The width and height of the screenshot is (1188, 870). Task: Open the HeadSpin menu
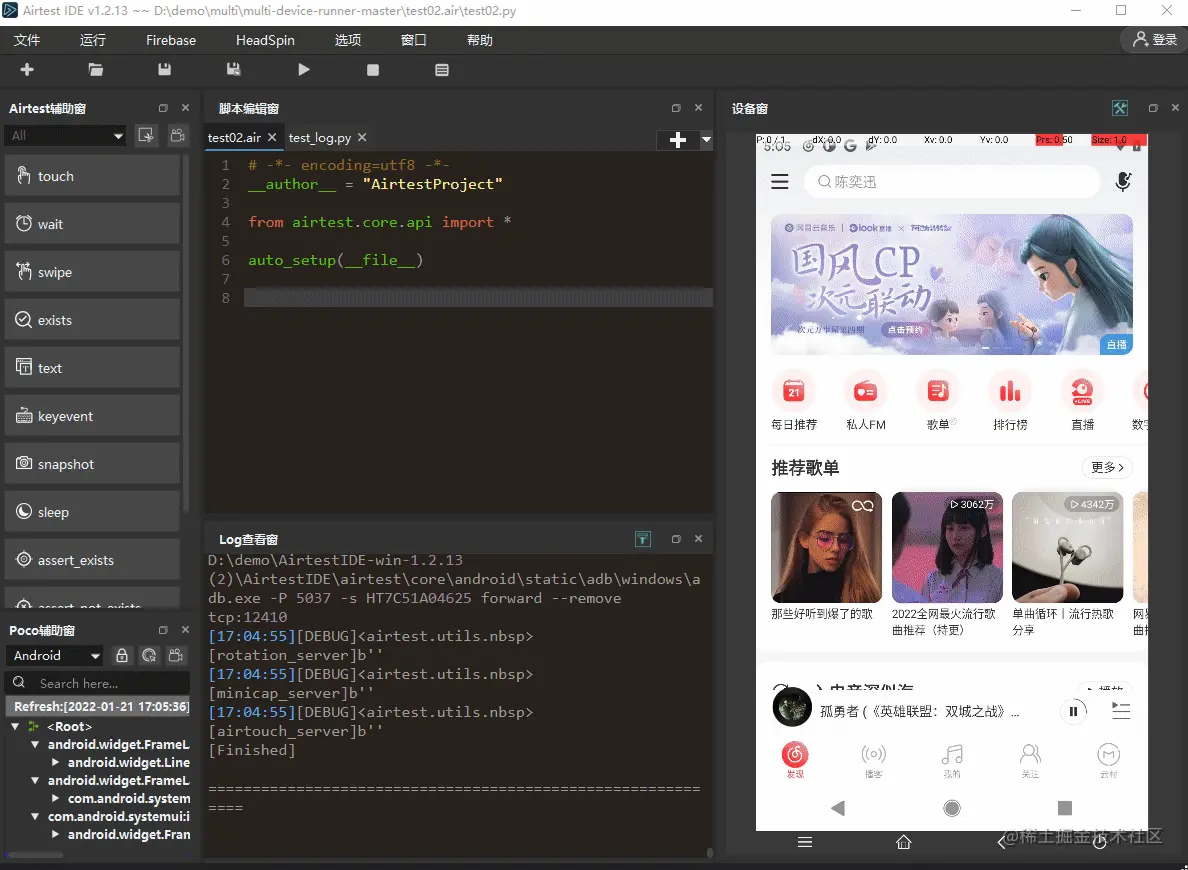coord(265,40)
